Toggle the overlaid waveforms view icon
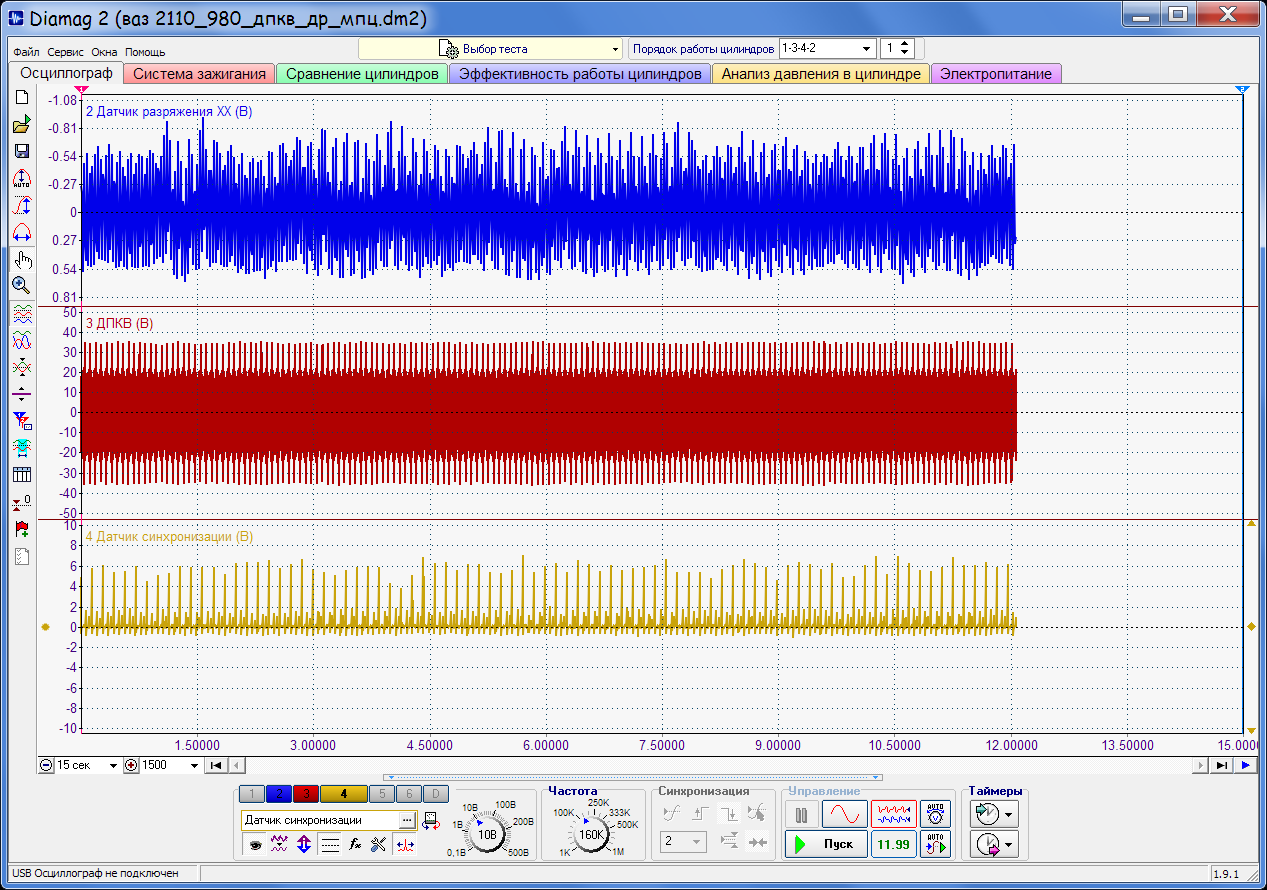Viewport: 1267px width, 890px height. [x=21, y=340]
